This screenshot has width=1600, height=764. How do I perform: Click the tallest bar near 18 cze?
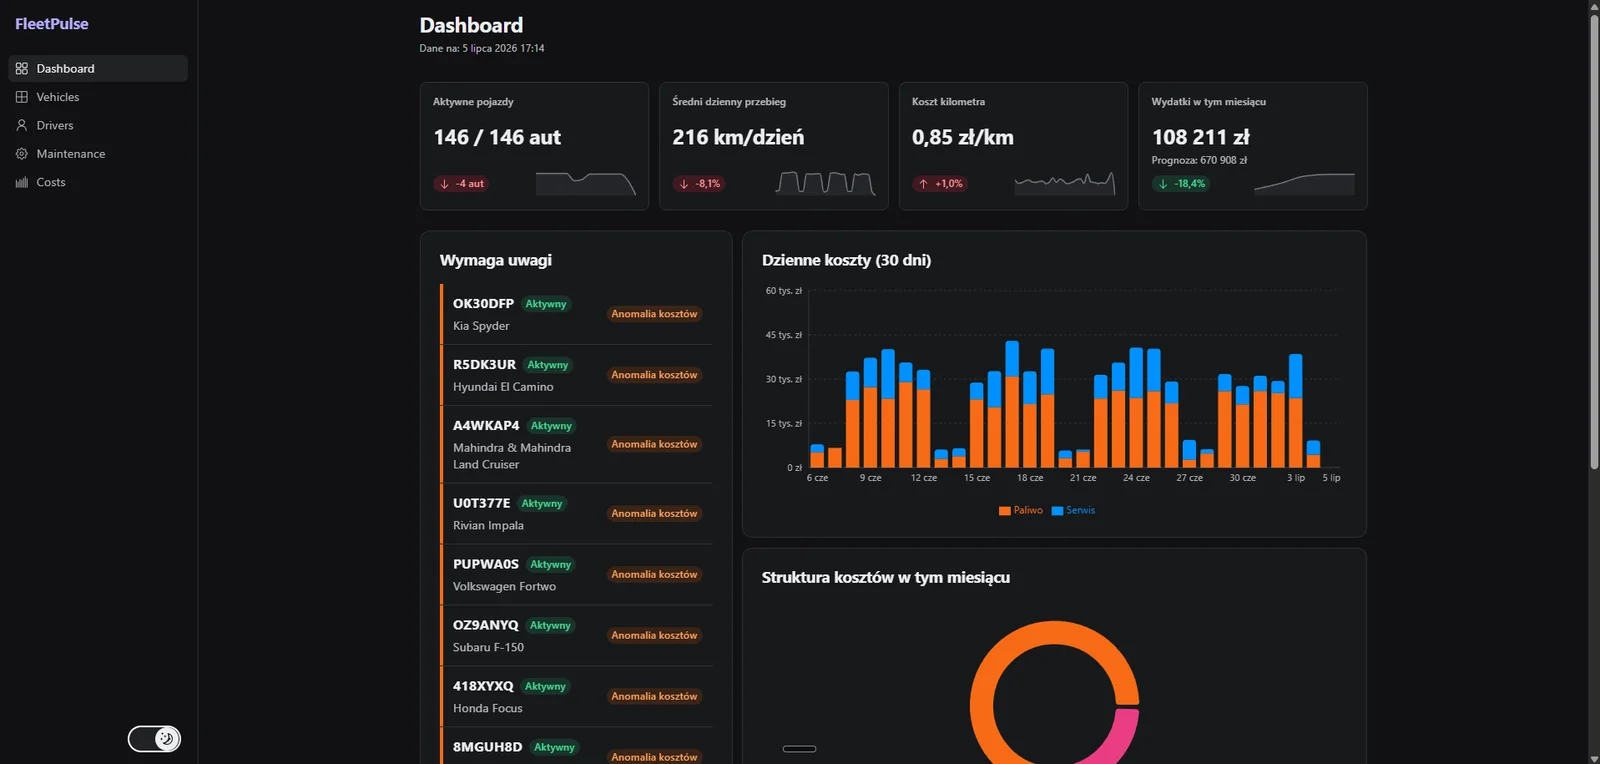(1012, 404)
